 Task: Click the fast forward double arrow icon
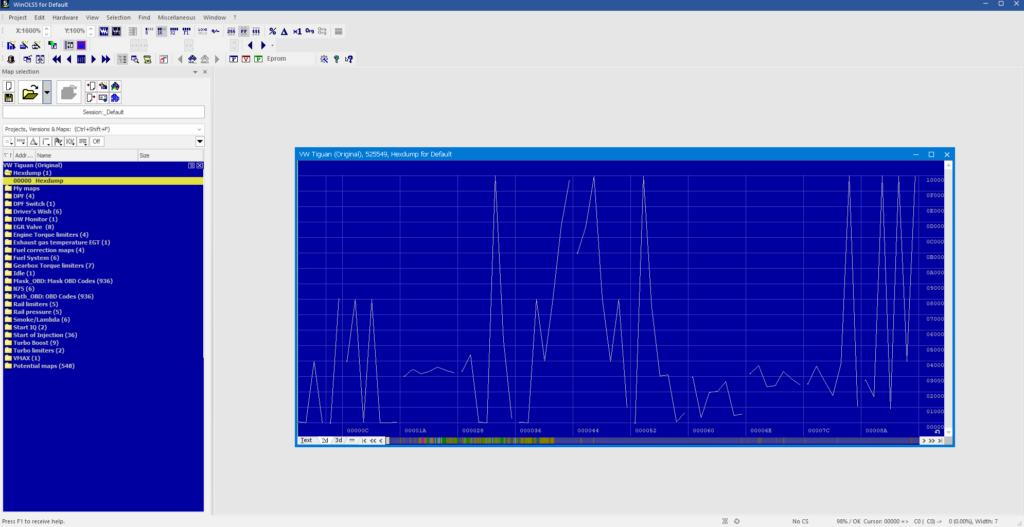click(106, 59)
